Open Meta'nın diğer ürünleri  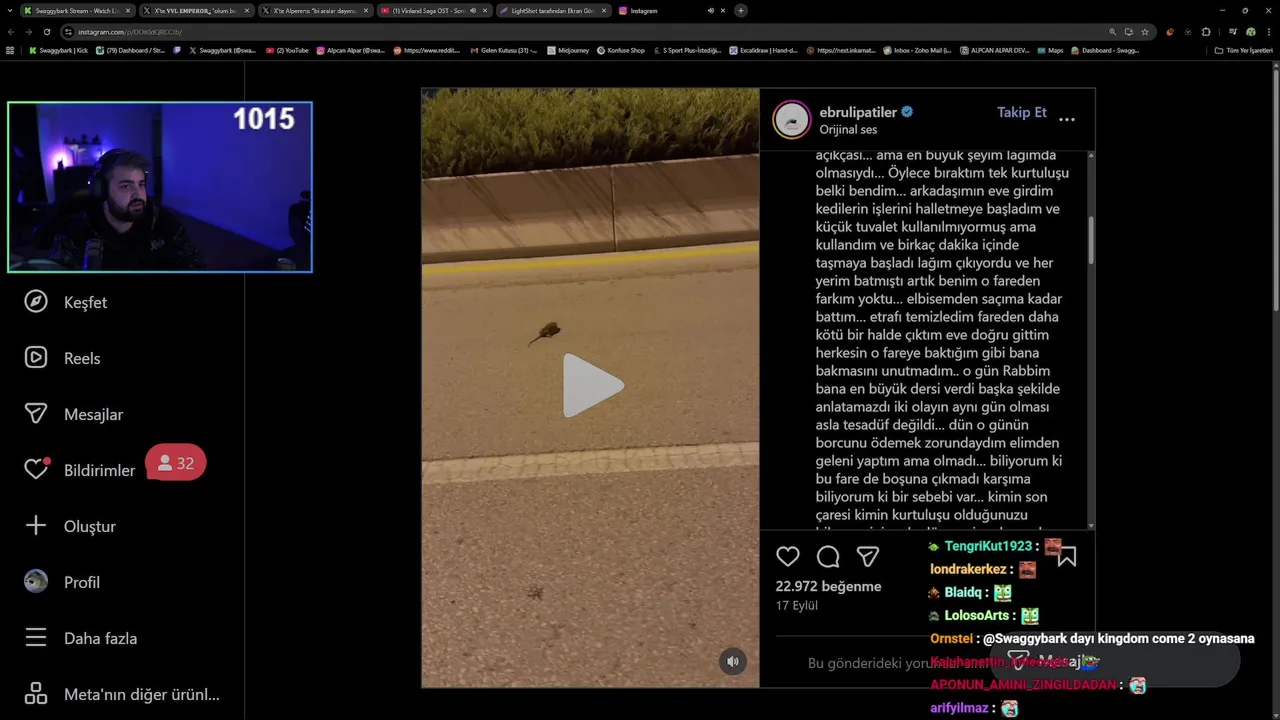click(122, 694)
